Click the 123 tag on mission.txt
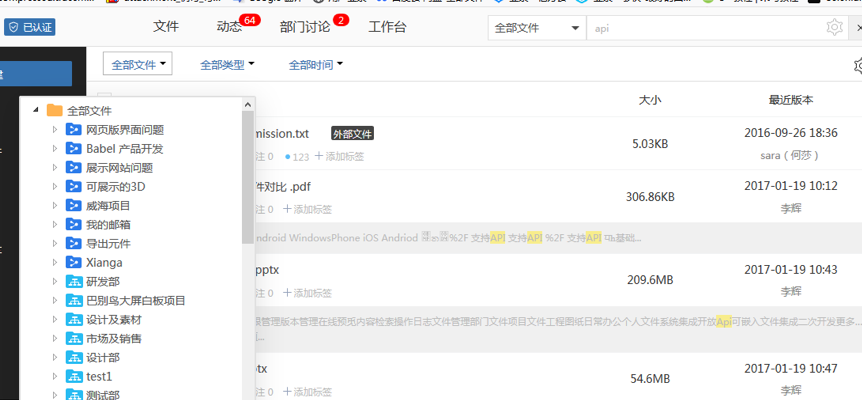This screenshot has height=400, width=862. (297, 157)
